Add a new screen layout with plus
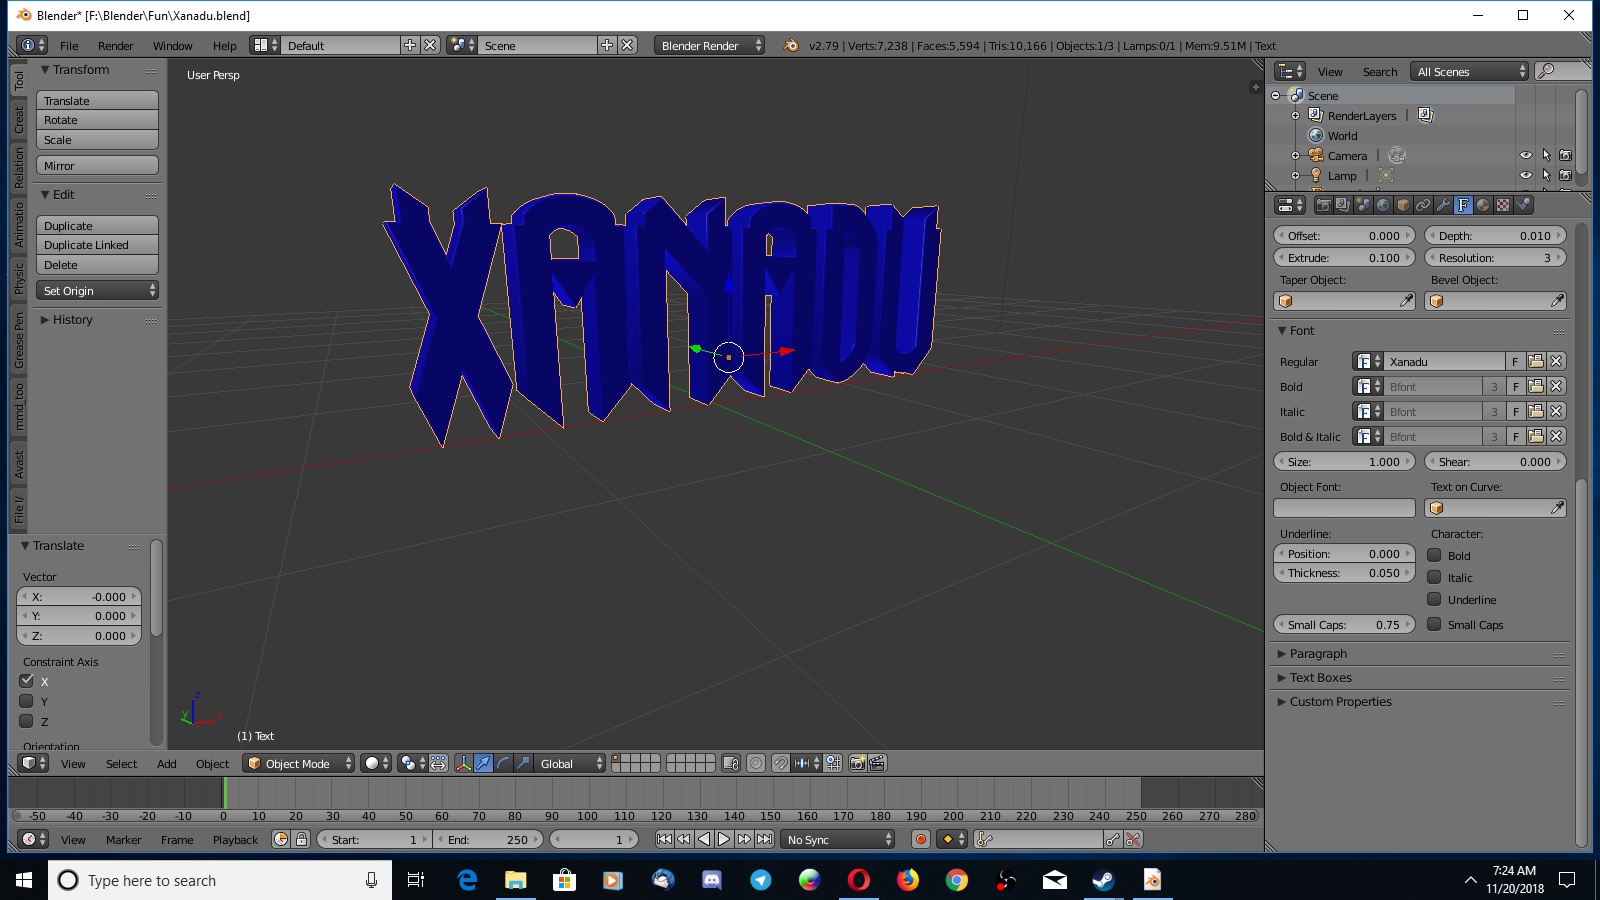The image size is (1600, 900). click(409, 45)
